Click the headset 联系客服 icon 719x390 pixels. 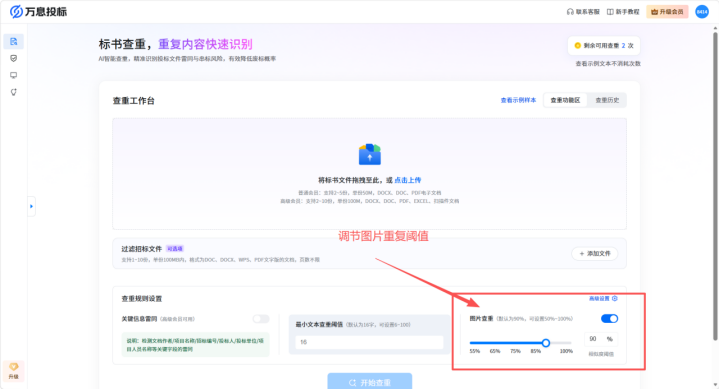point(570,12)
